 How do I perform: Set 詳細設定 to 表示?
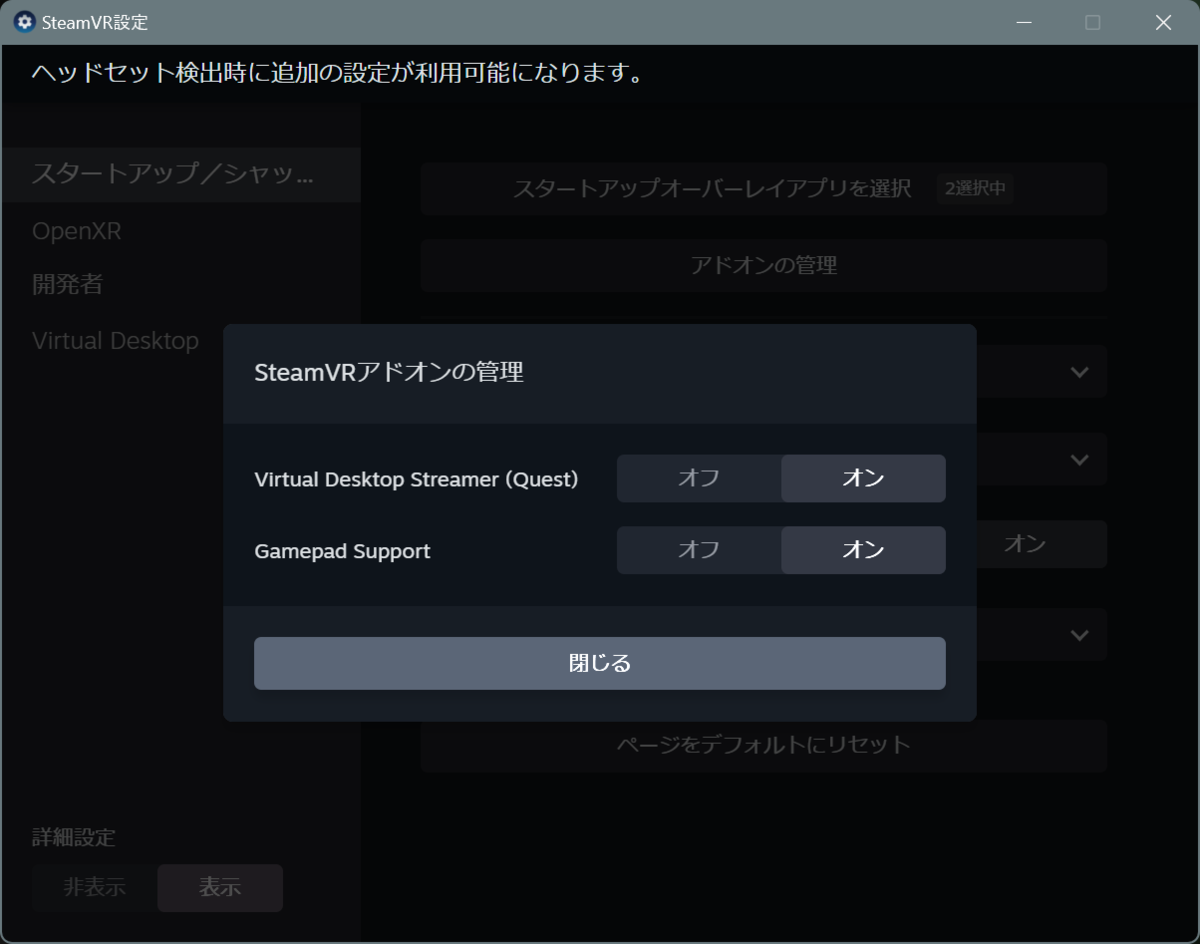220,887
